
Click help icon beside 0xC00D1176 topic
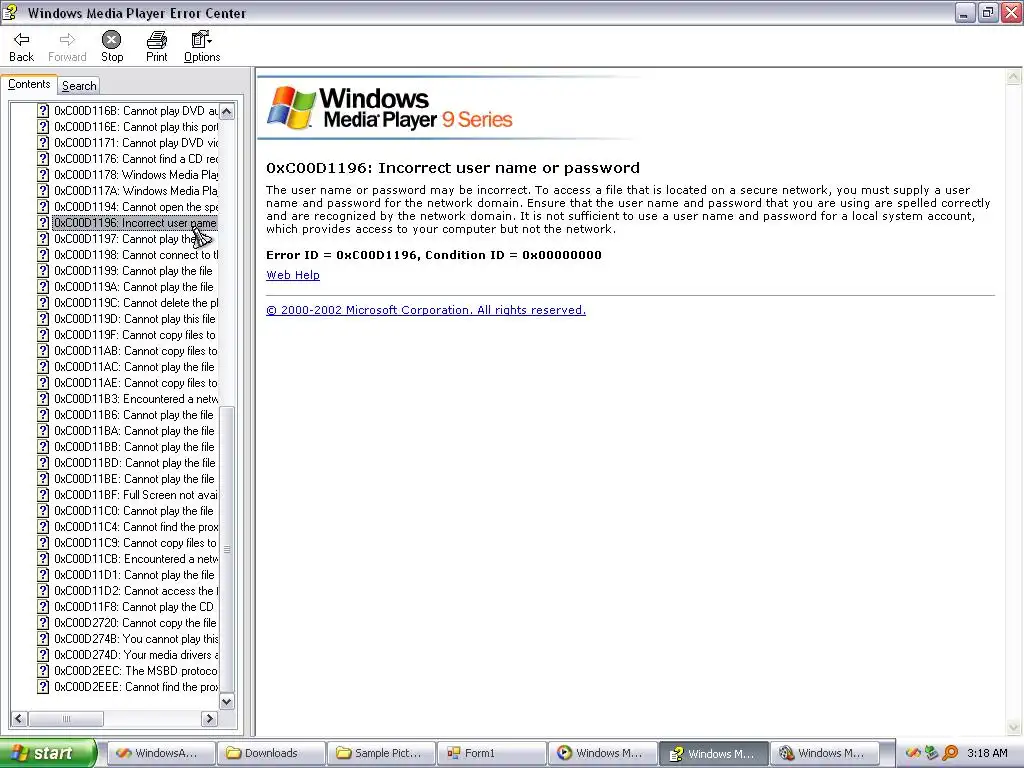(x=43, y=159)
